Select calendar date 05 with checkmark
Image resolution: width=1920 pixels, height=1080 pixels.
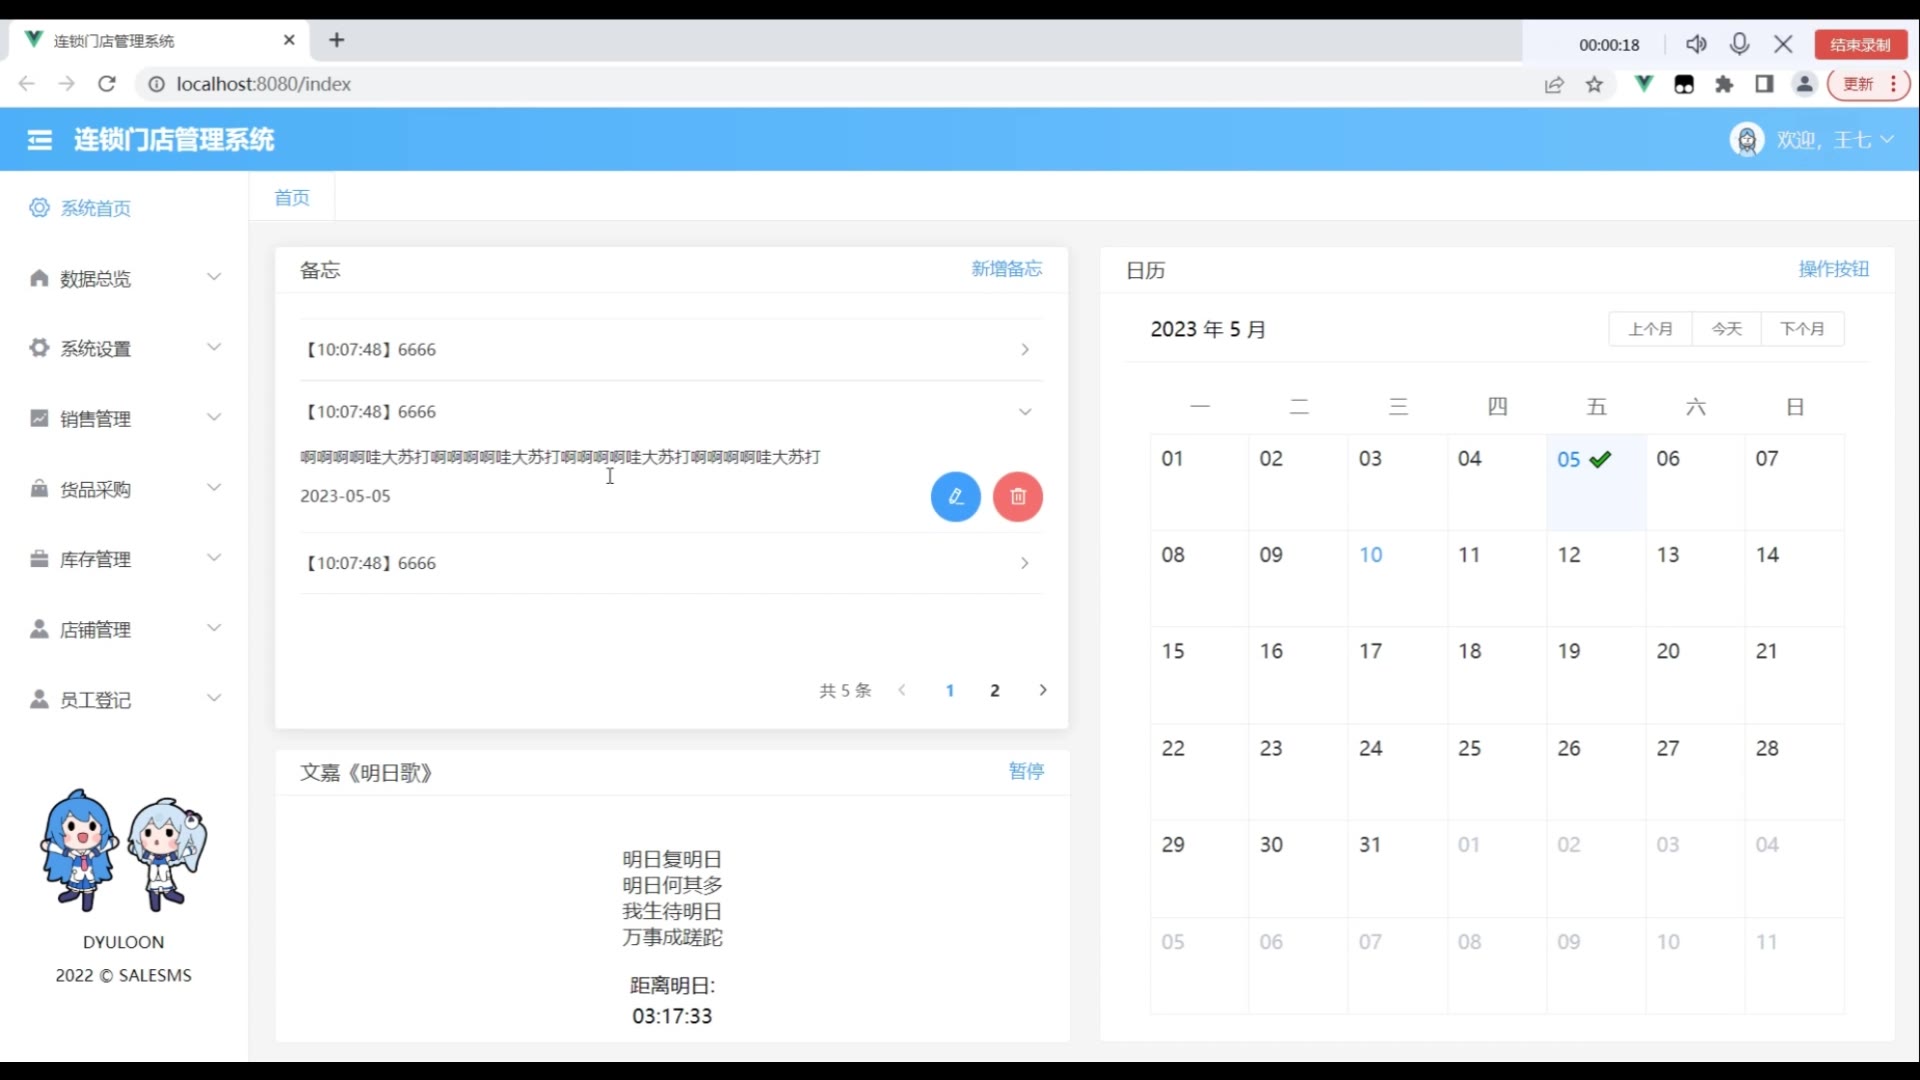tap(1596, 482)
